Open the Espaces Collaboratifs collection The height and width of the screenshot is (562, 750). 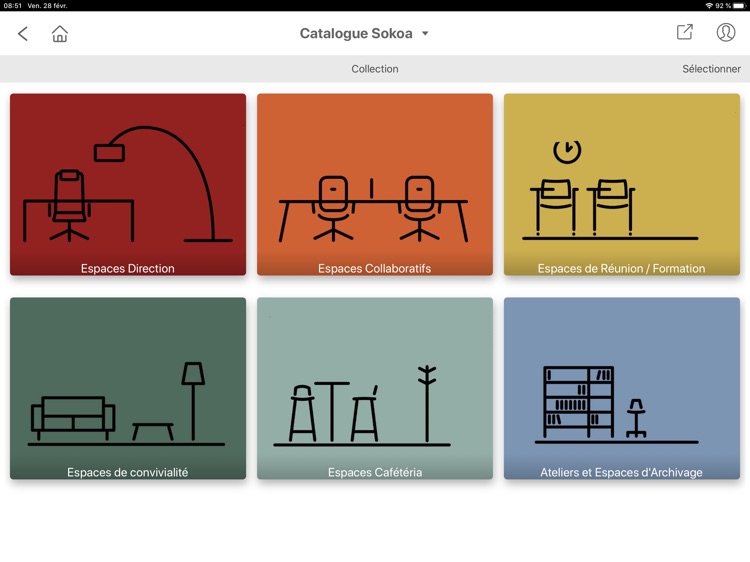click(x=375, y=184)
